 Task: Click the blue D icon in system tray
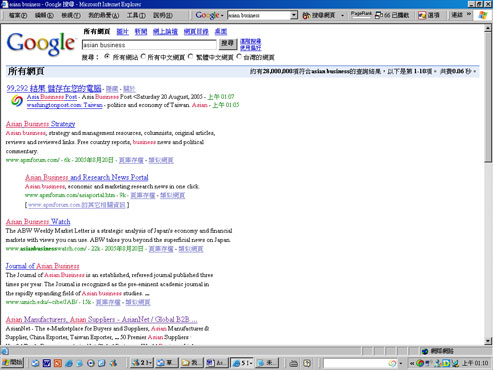pos(446,363)
